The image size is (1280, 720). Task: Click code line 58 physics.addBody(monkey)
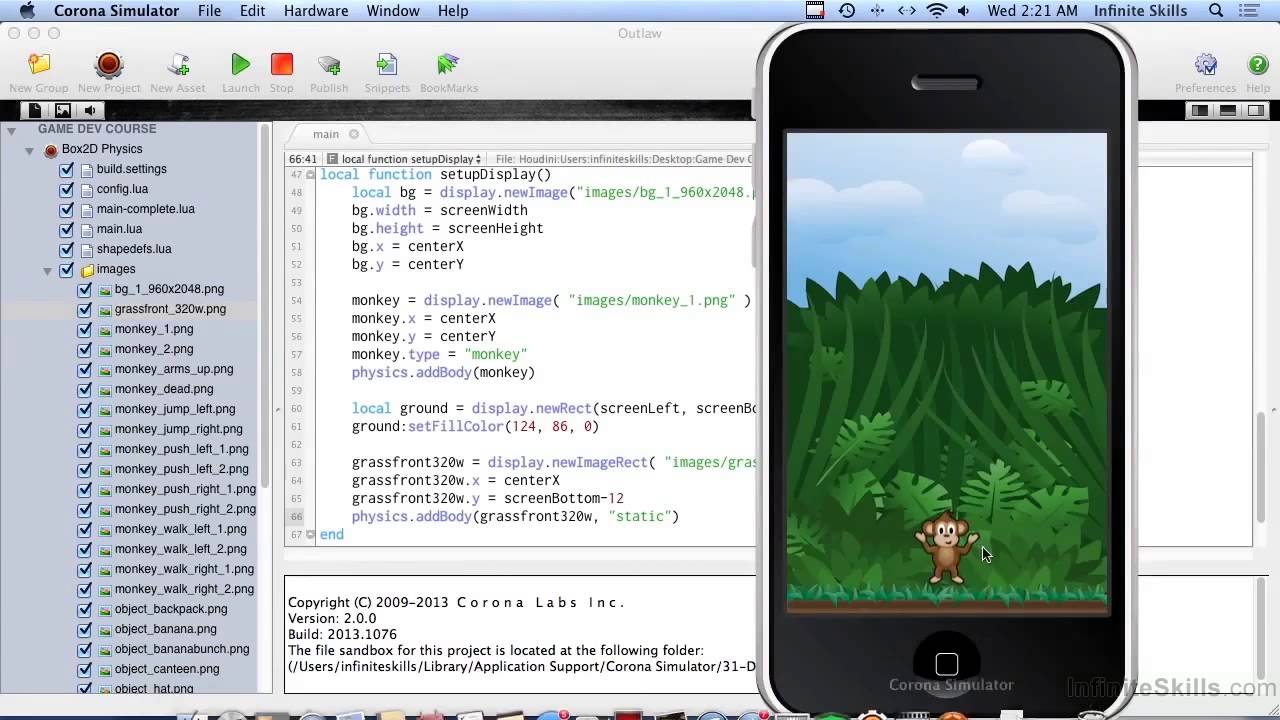click(x=443, y=373)
